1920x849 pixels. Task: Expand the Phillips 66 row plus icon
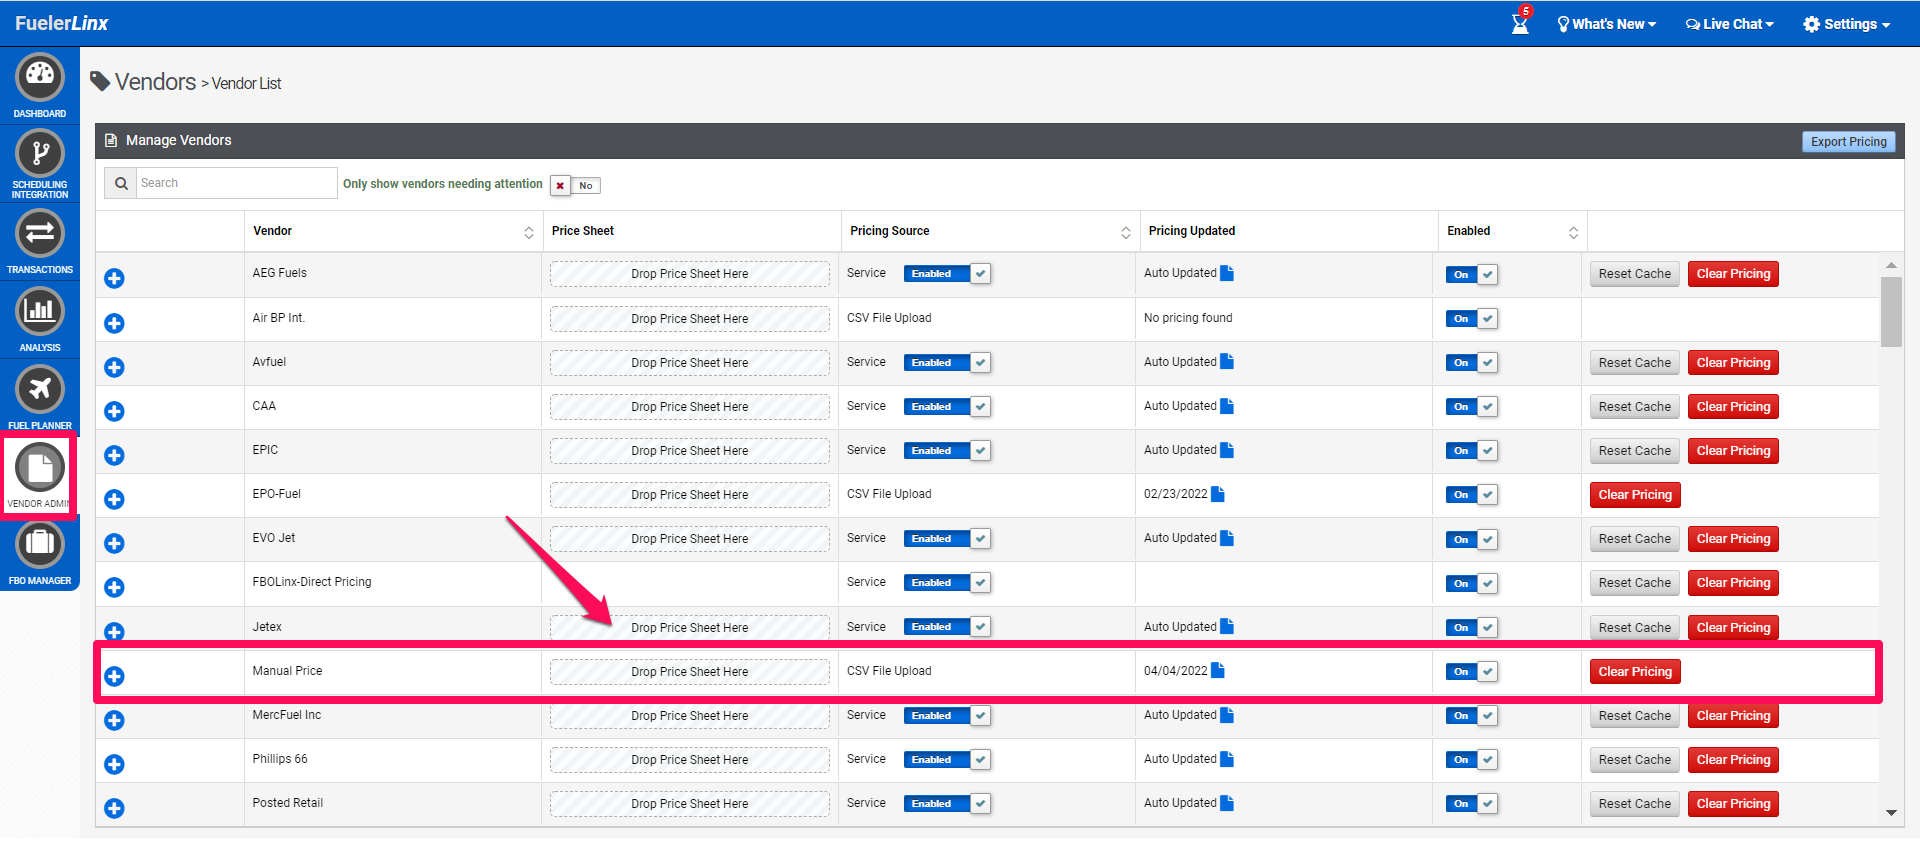(114, 764)
